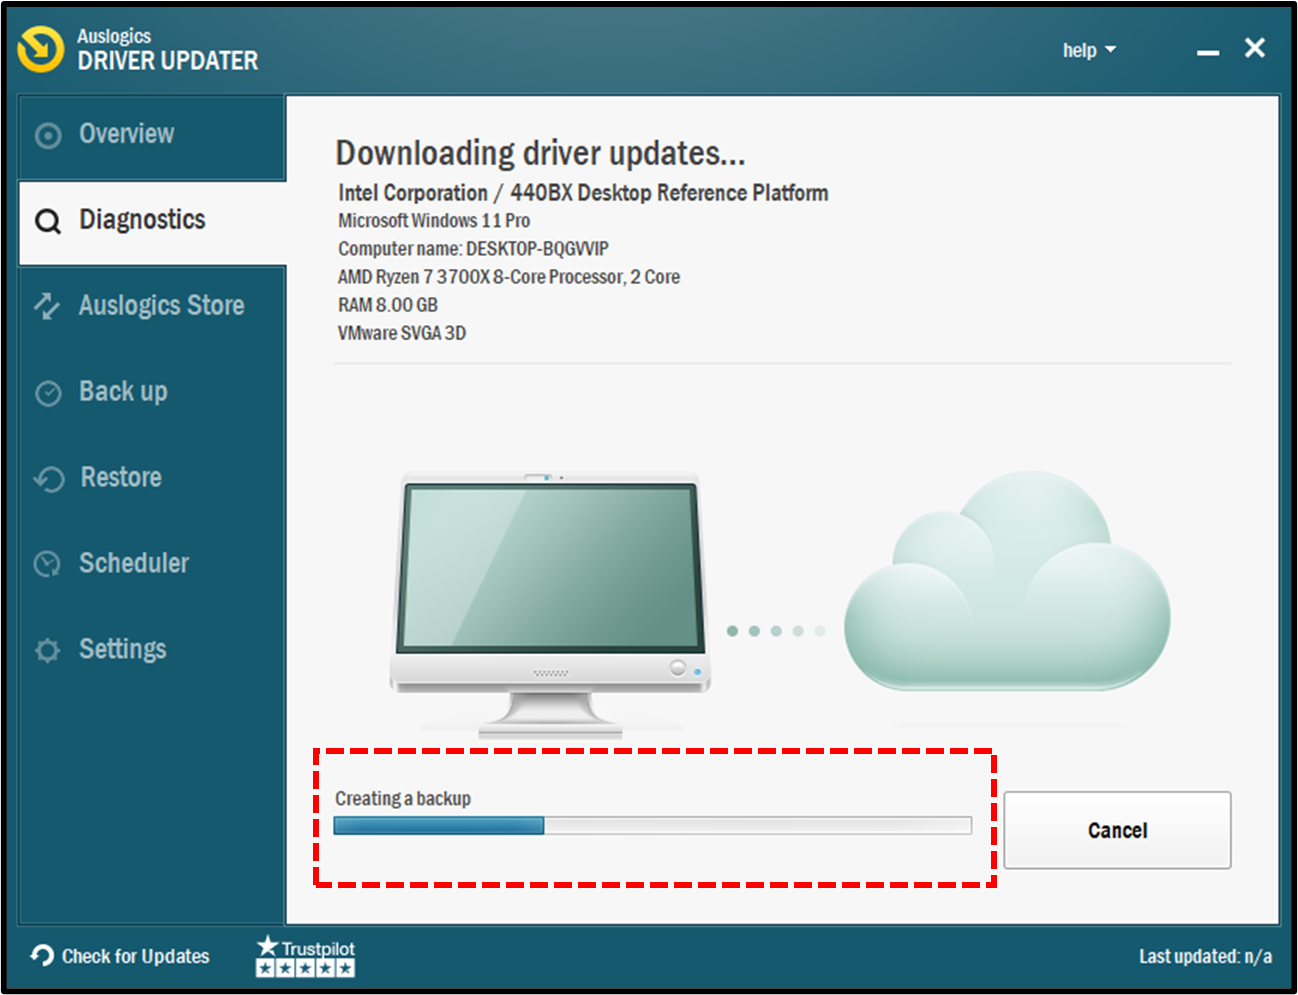
Task: Click the 'Microsoft Windows 11 Pro' line
Action: 434,221
